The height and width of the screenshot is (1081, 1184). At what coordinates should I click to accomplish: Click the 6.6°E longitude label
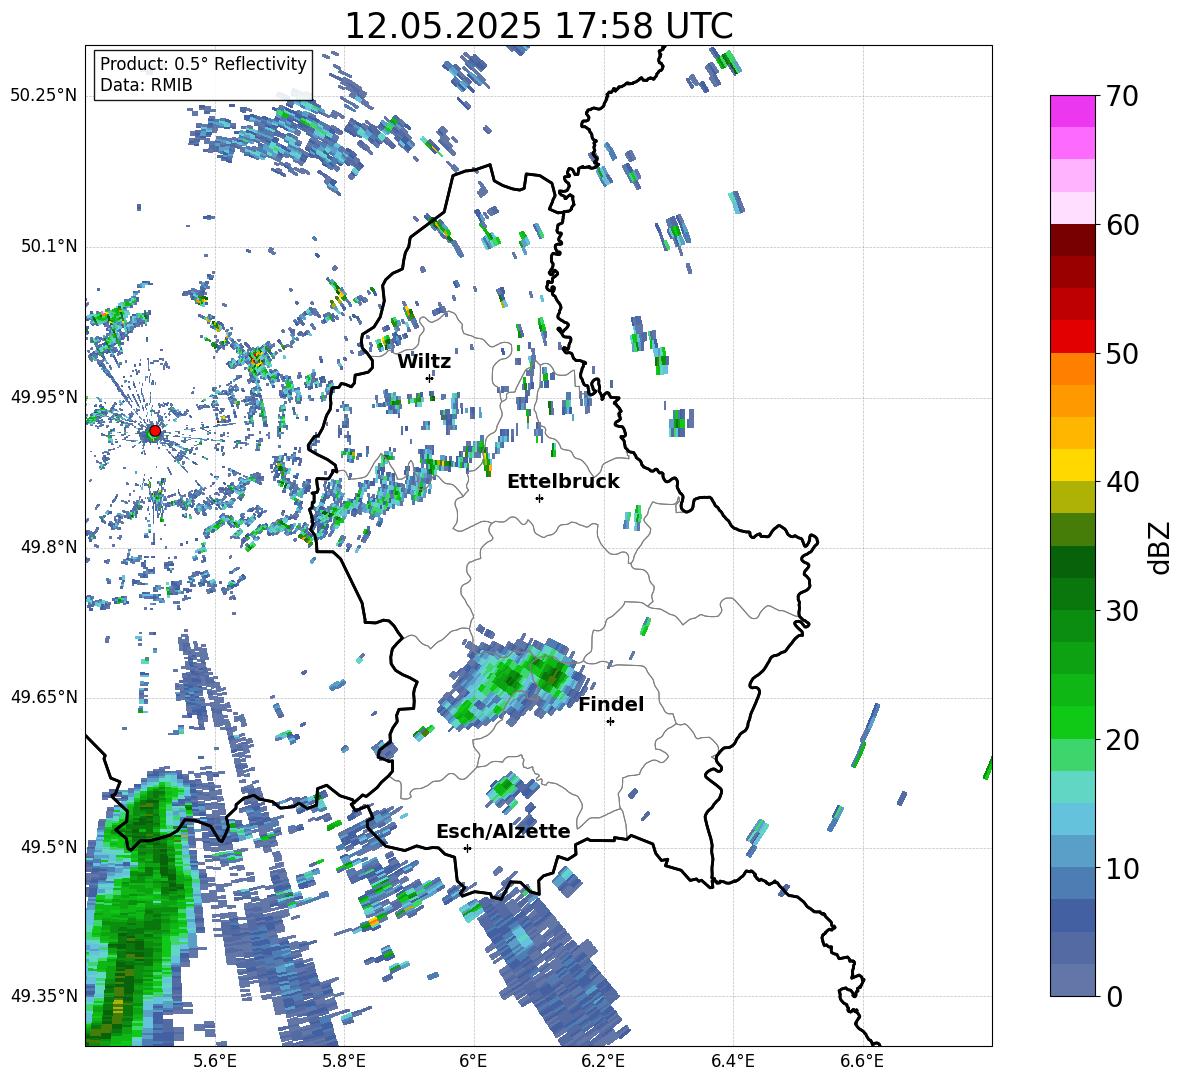click(862, 1061)
